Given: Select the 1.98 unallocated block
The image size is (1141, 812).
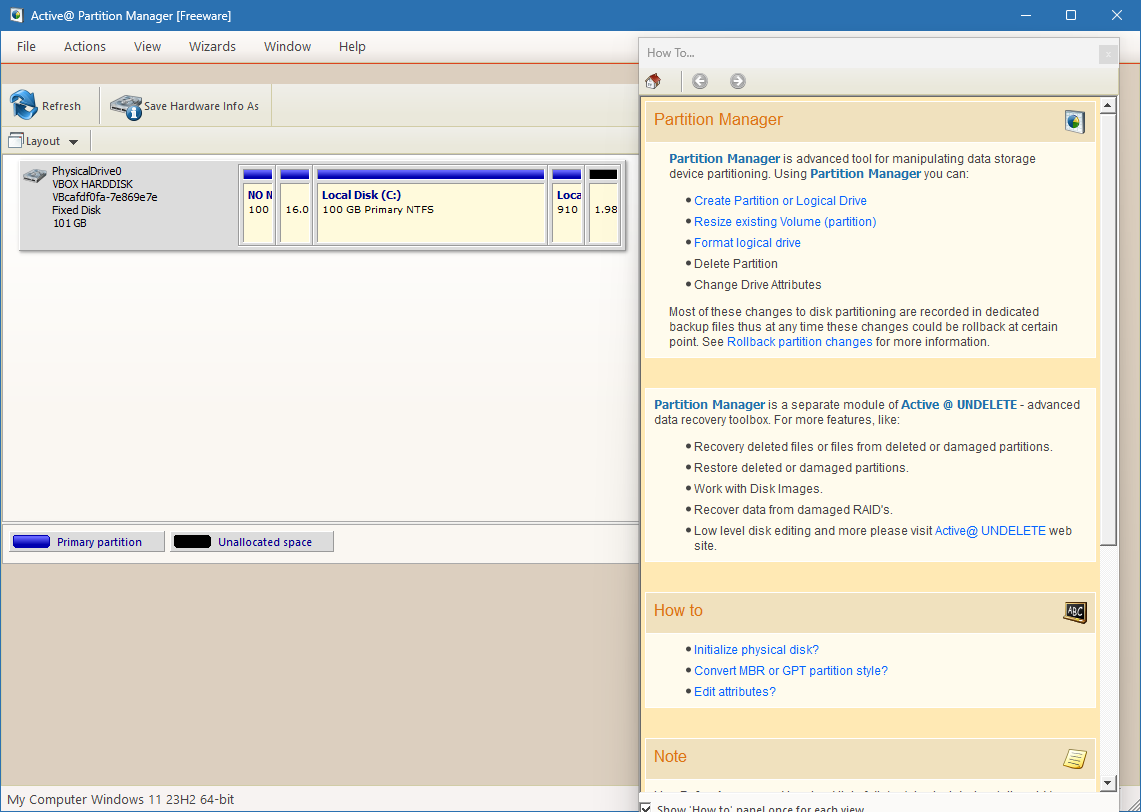Looking at the screenshot, I should (x=604, y=204).
